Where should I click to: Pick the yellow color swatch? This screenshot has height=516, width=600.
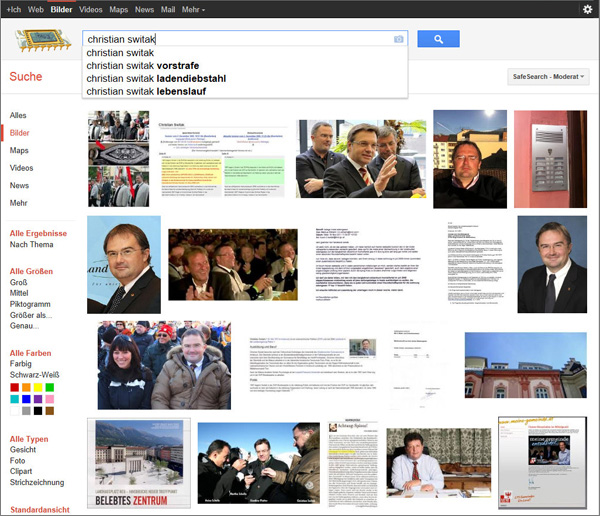pos(38,387)
